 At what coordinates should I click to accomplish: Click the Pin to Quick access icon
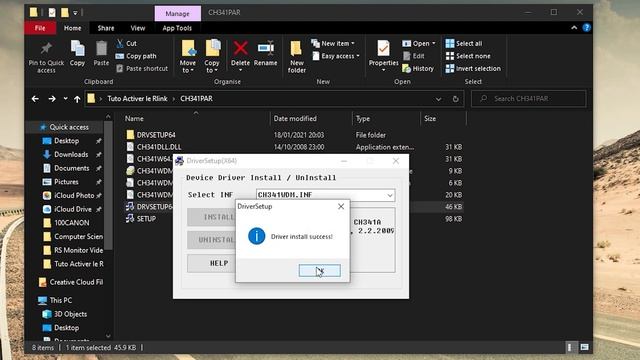(x=46, y=49)
